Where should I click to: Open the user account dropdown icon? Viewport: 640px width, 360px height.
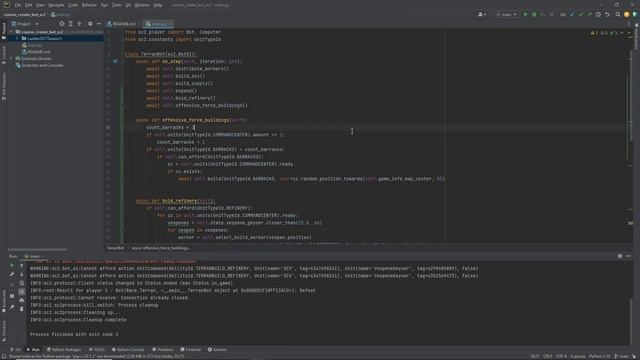482,14
